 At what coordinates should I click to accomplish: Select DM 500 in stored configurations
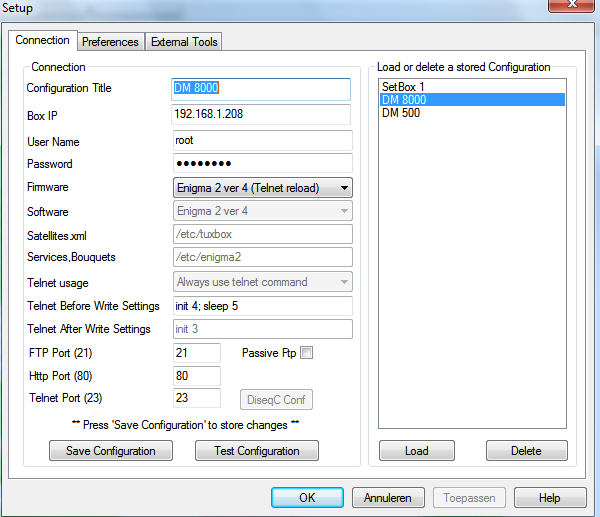[x=472, y=113]
